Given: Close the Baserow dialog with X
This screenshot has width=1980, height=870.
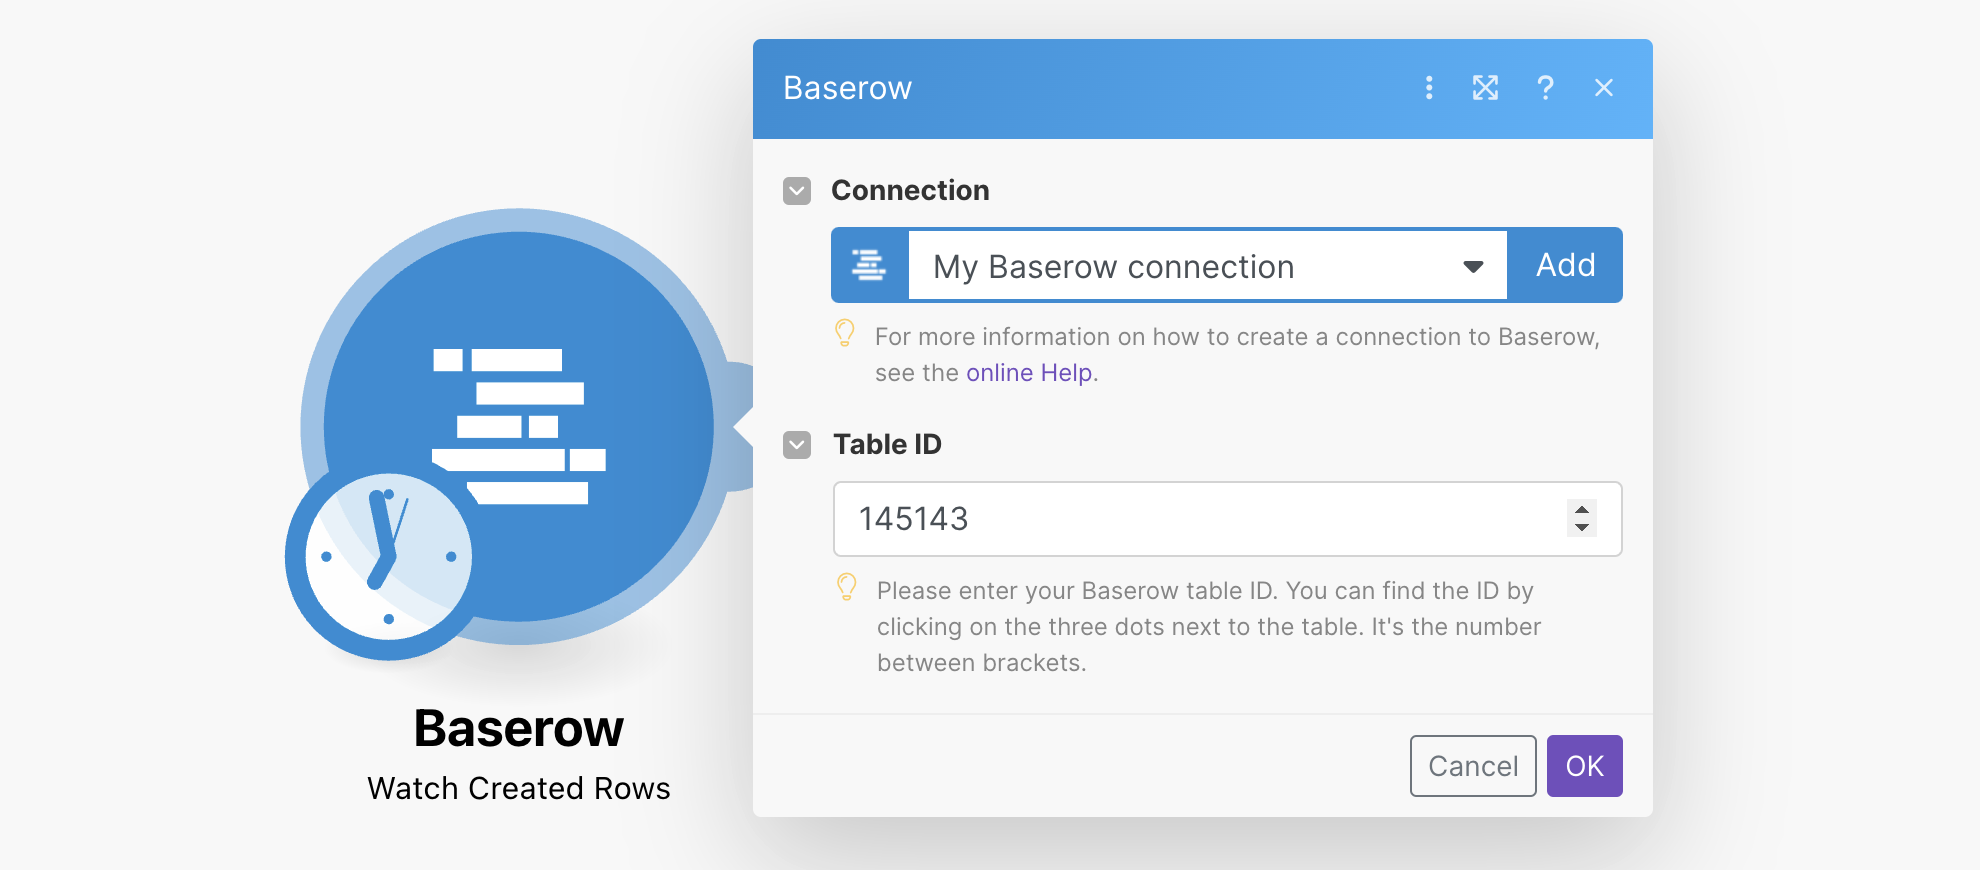Looking at the screenshot, I should [1604, 88].
